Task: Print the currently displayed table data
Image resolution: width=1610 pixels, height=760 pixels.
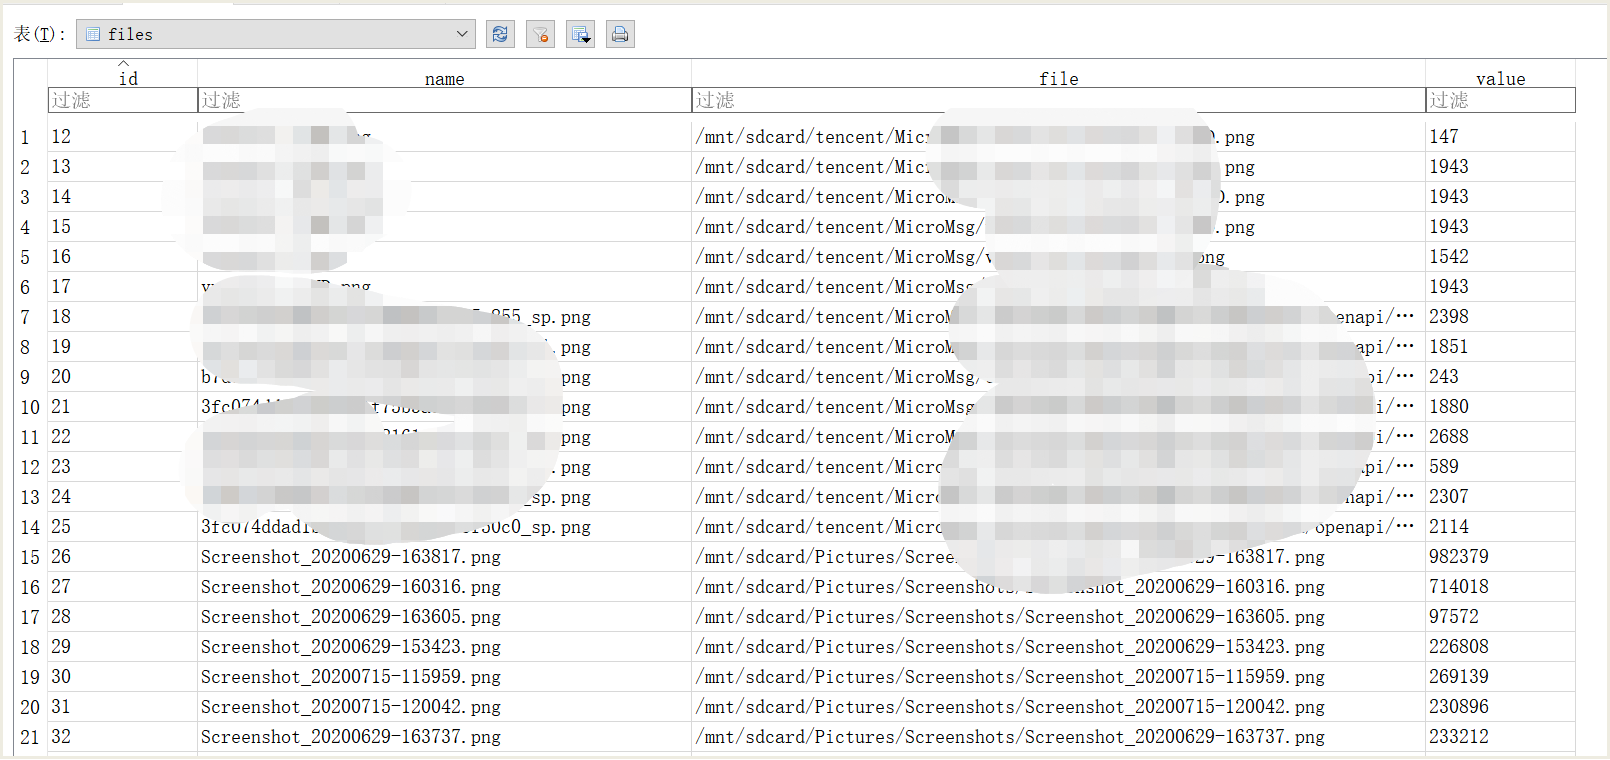Action: (x=620, y=34)
